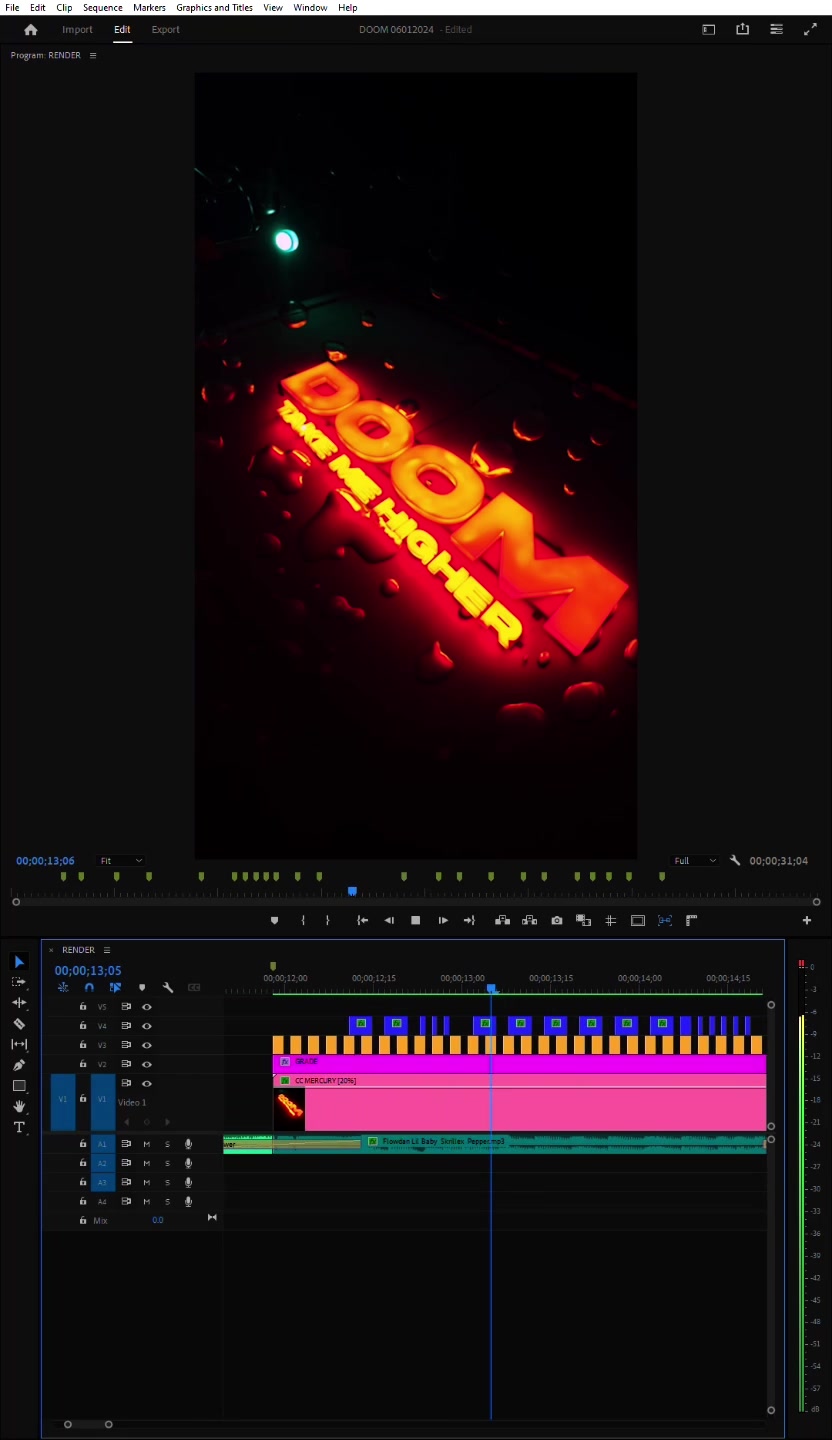Screen dimensions: 832x1440
Task: Step forward one frame
Action: 443,920
